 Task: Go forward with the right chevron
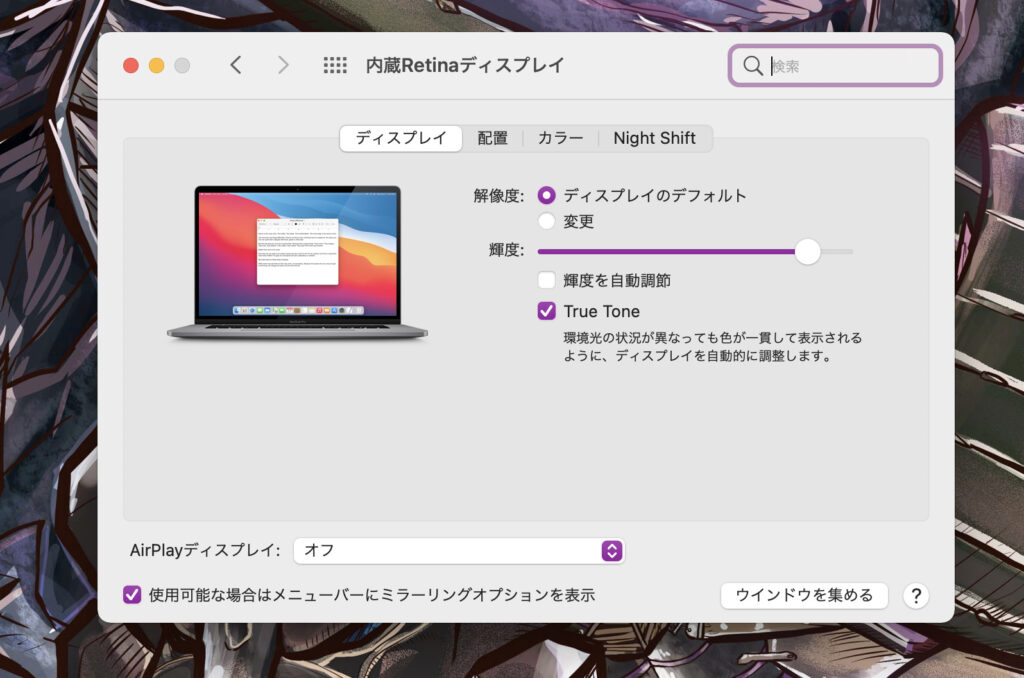283,65
